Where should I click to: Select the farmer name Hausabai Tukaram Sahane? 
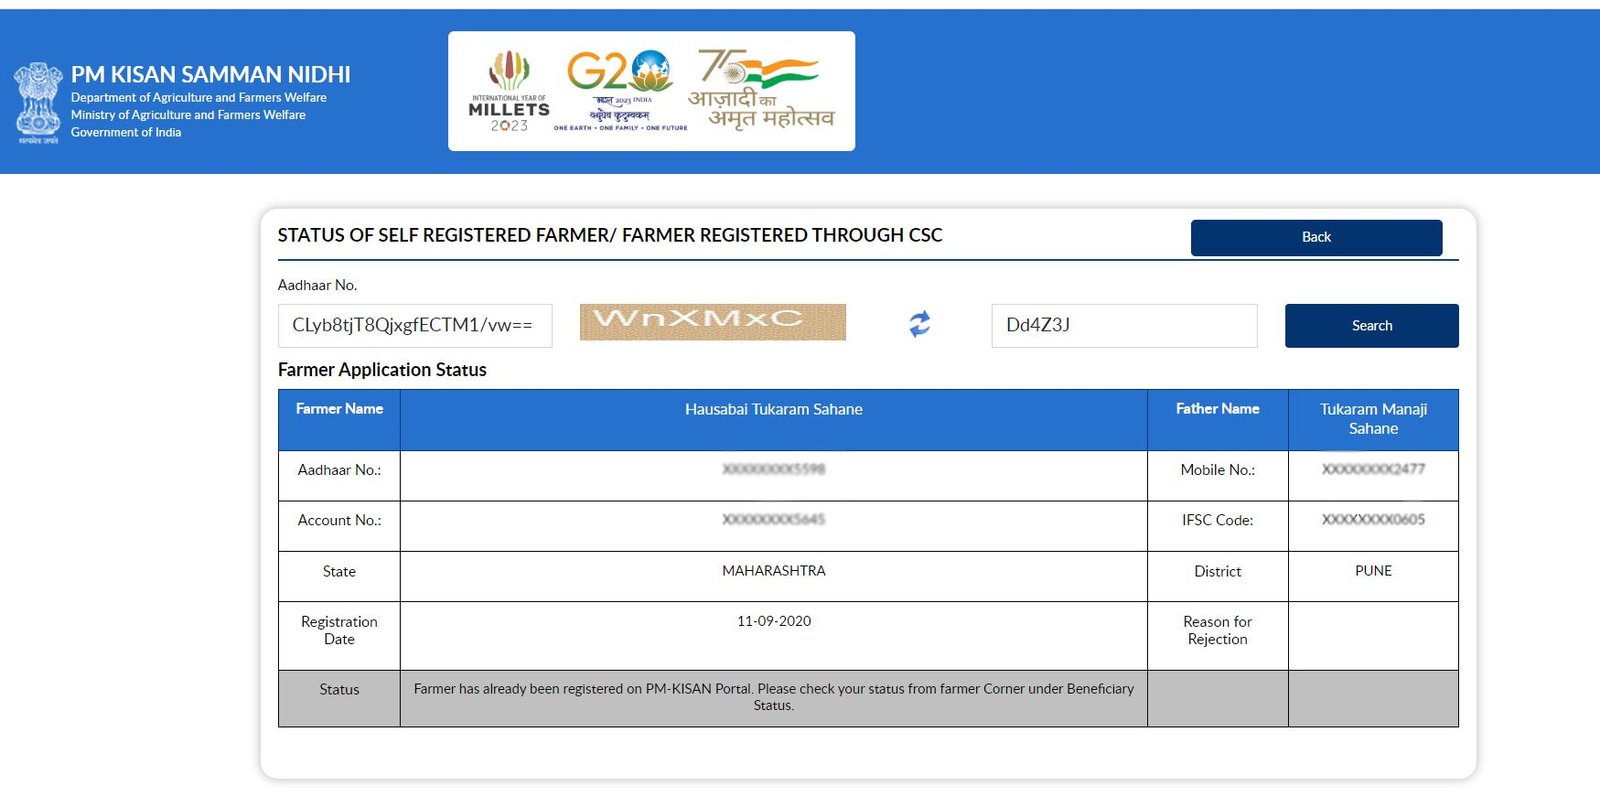click(x=774, y=409)
